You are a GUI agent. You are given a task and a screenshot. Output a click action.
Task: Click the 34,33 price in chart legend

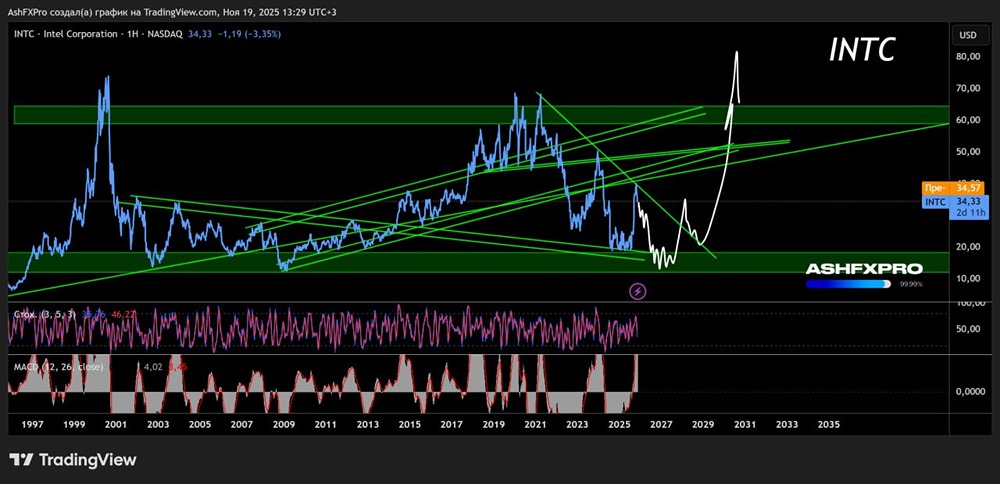coord(200,34)
